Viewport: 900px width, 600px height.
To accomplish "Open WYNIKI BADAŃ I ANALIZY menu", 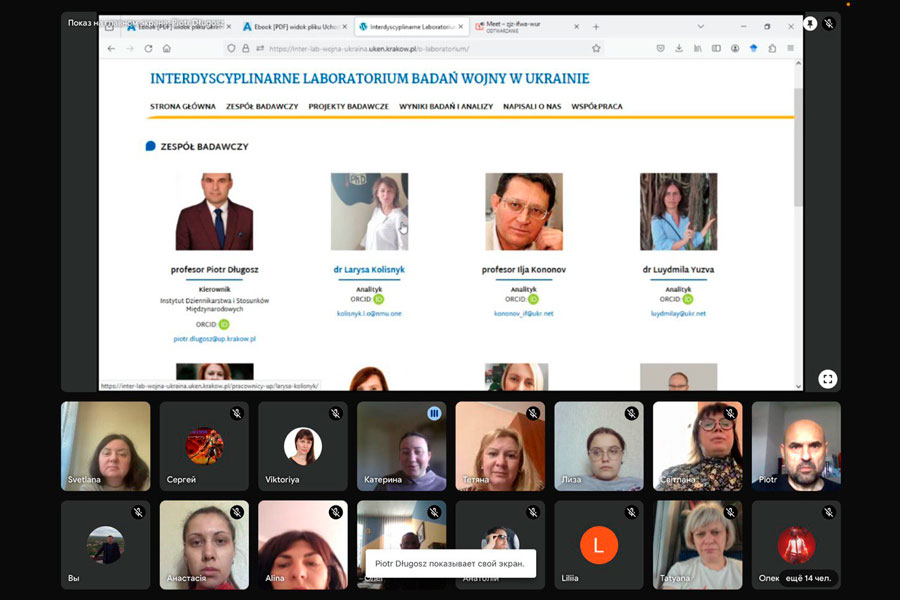I will pyautogui.click(x=446, y=106).
